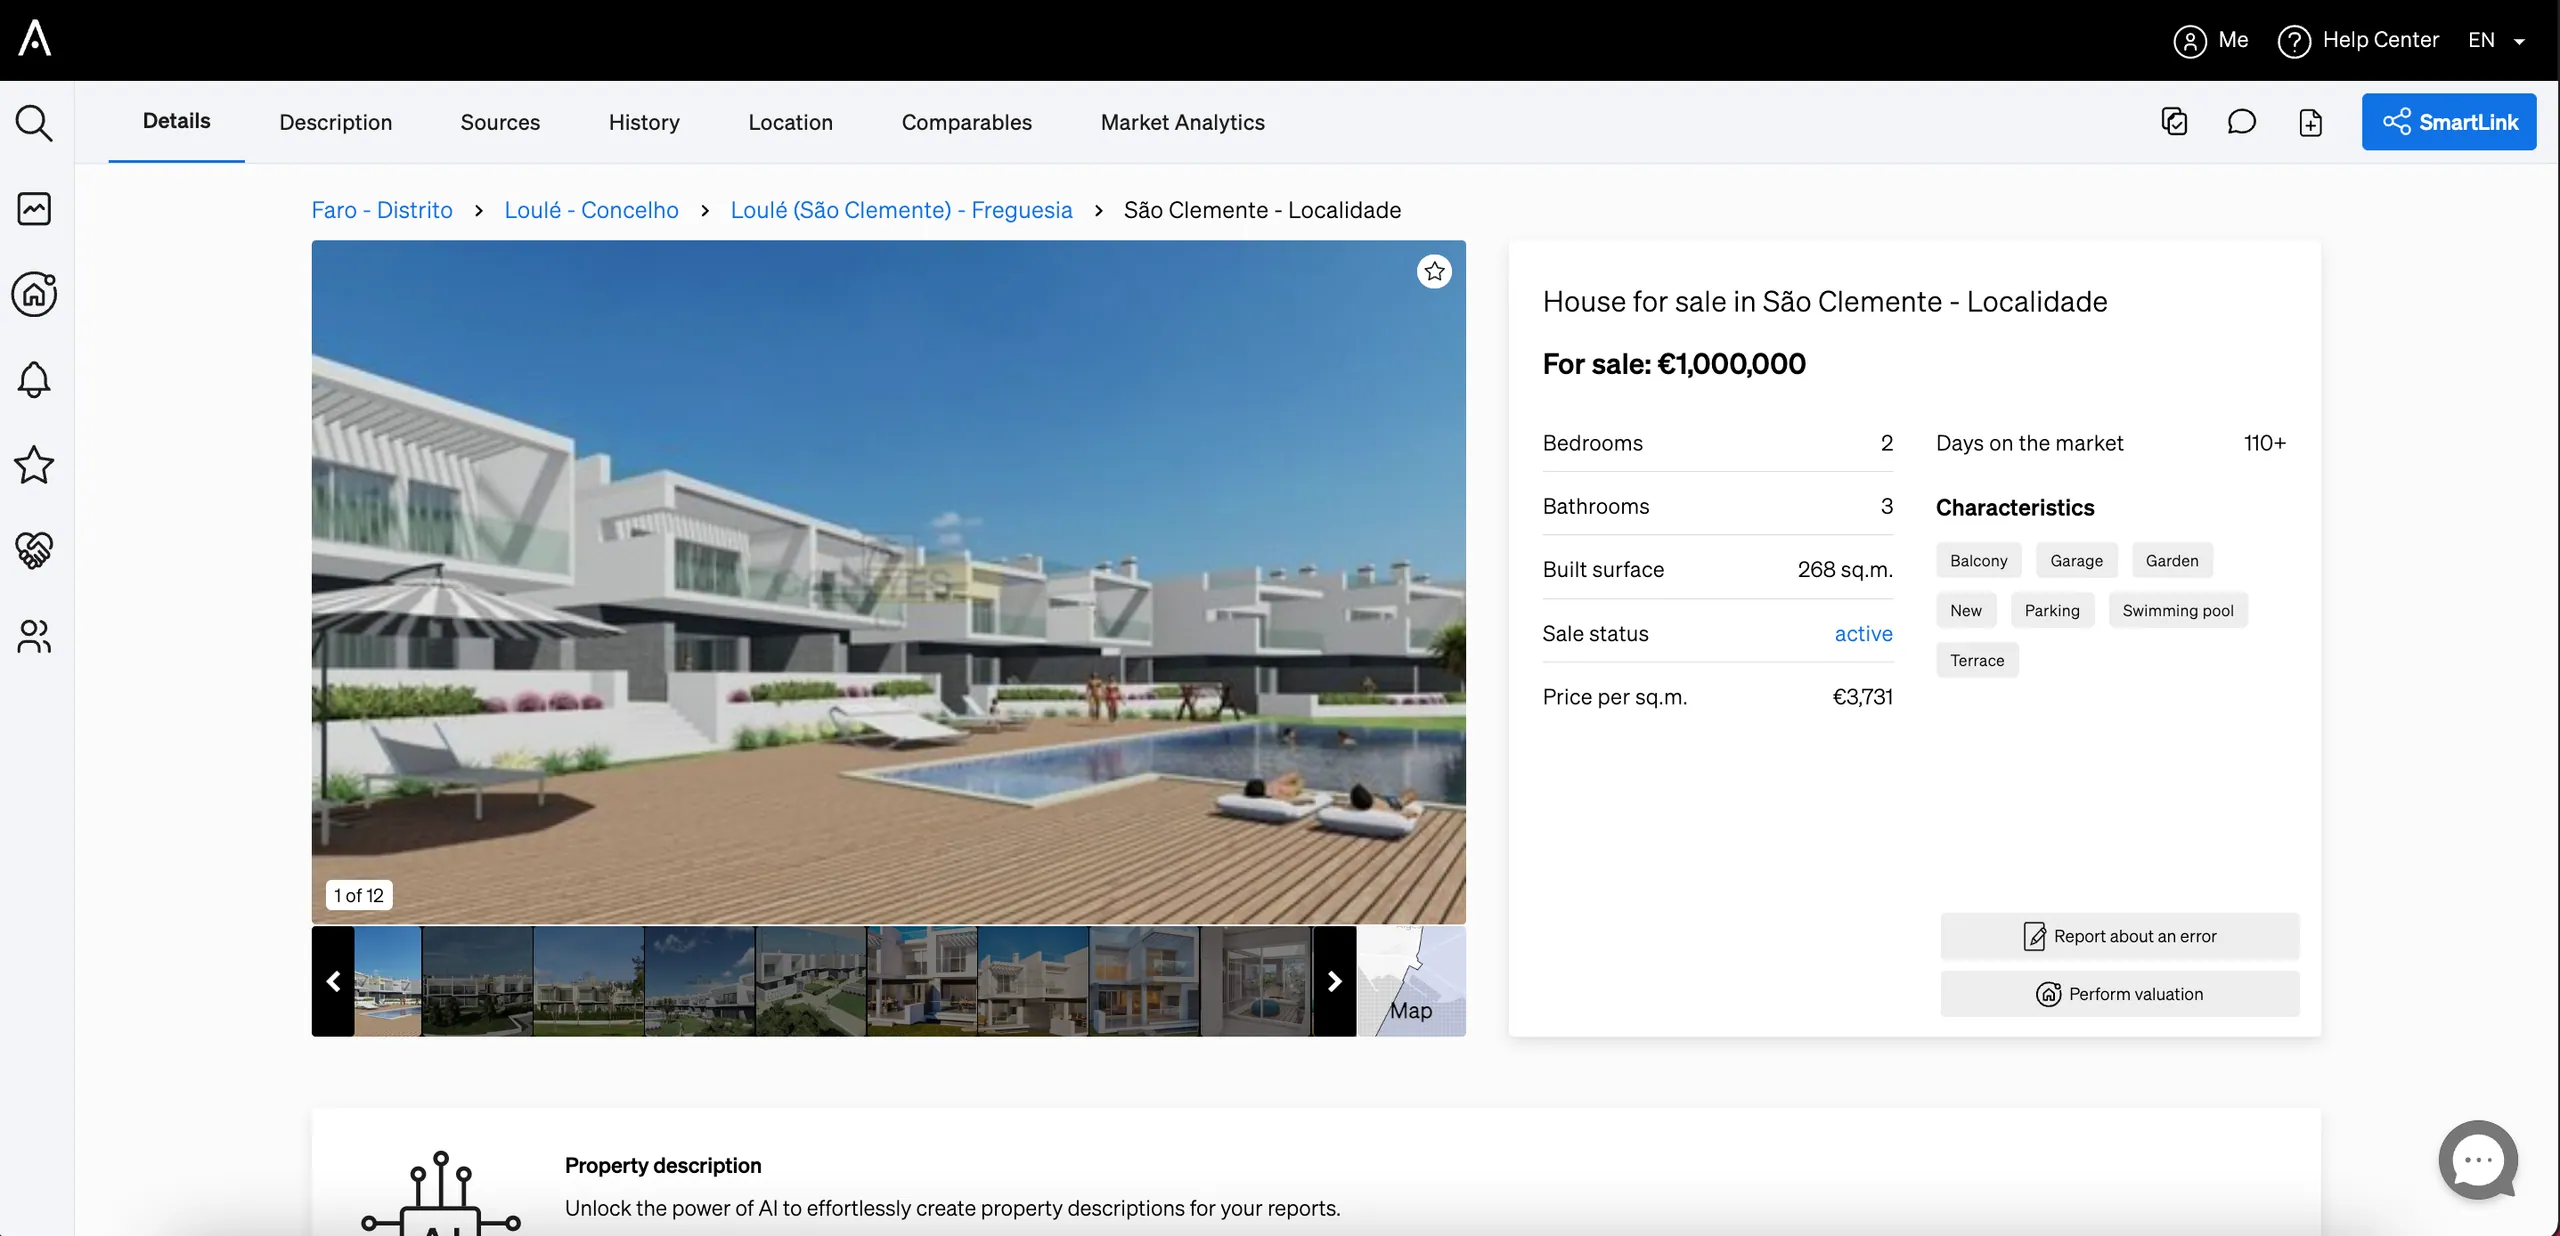Open the search icon in sidebar
The height and width of the screenshot is (1236, 2560).
(34, 123)
